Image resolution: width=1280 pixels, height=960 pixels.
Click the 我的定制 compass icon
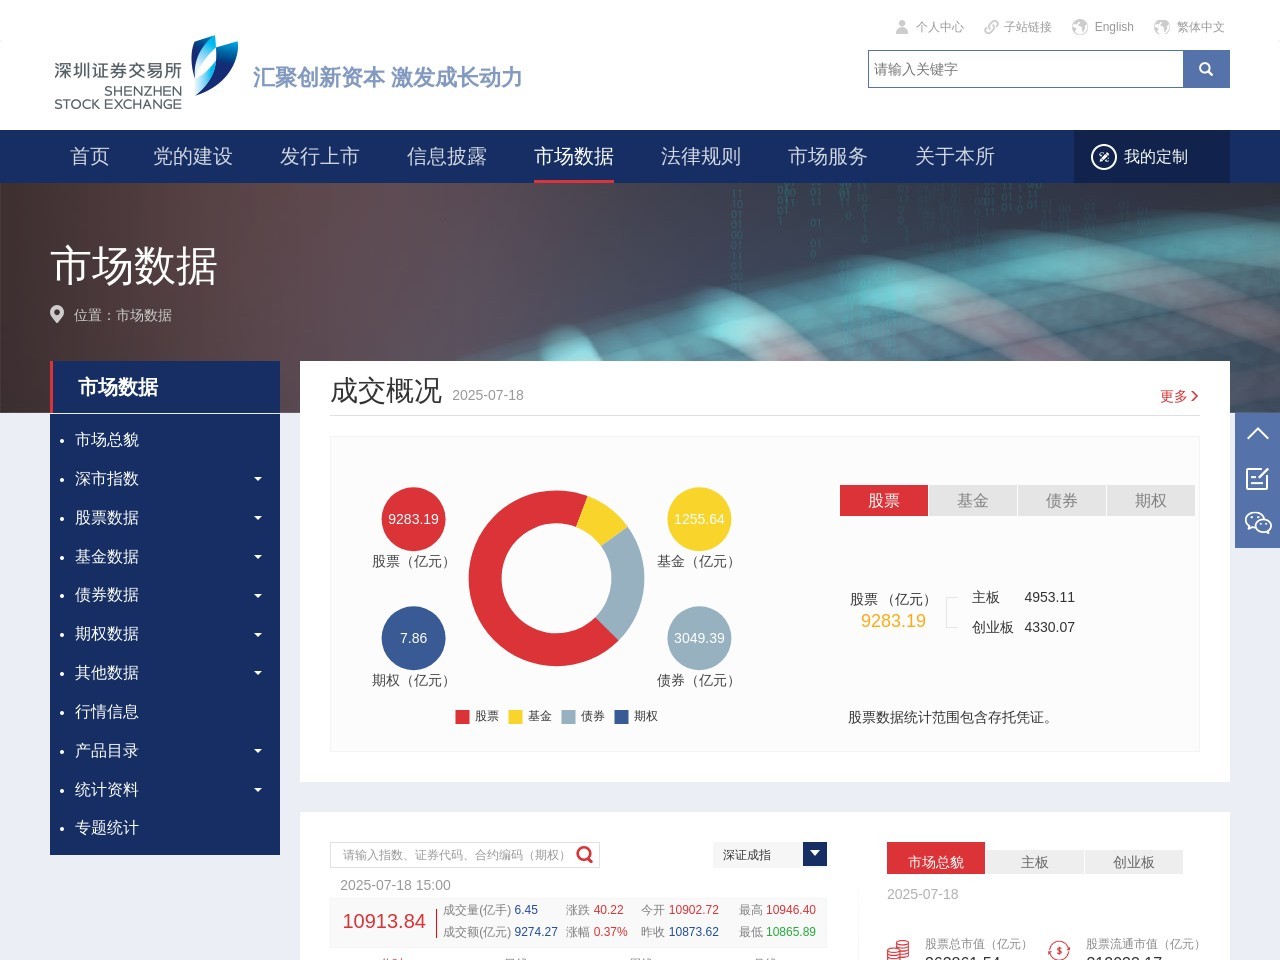pos(1103,157)
